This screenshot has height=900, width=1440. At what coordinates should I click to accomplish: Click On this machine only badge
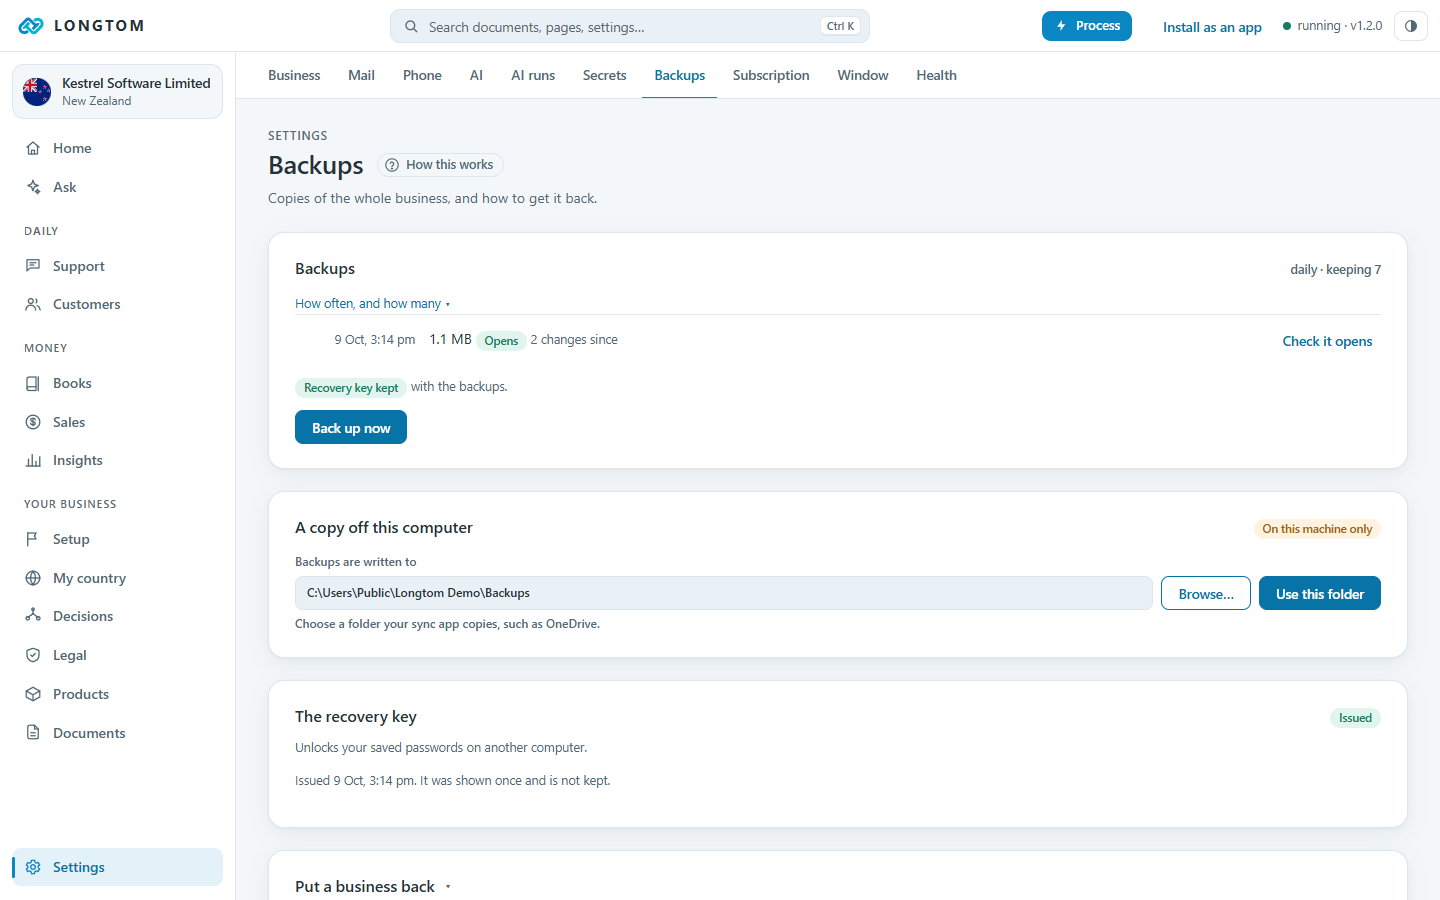(1317, 529)
